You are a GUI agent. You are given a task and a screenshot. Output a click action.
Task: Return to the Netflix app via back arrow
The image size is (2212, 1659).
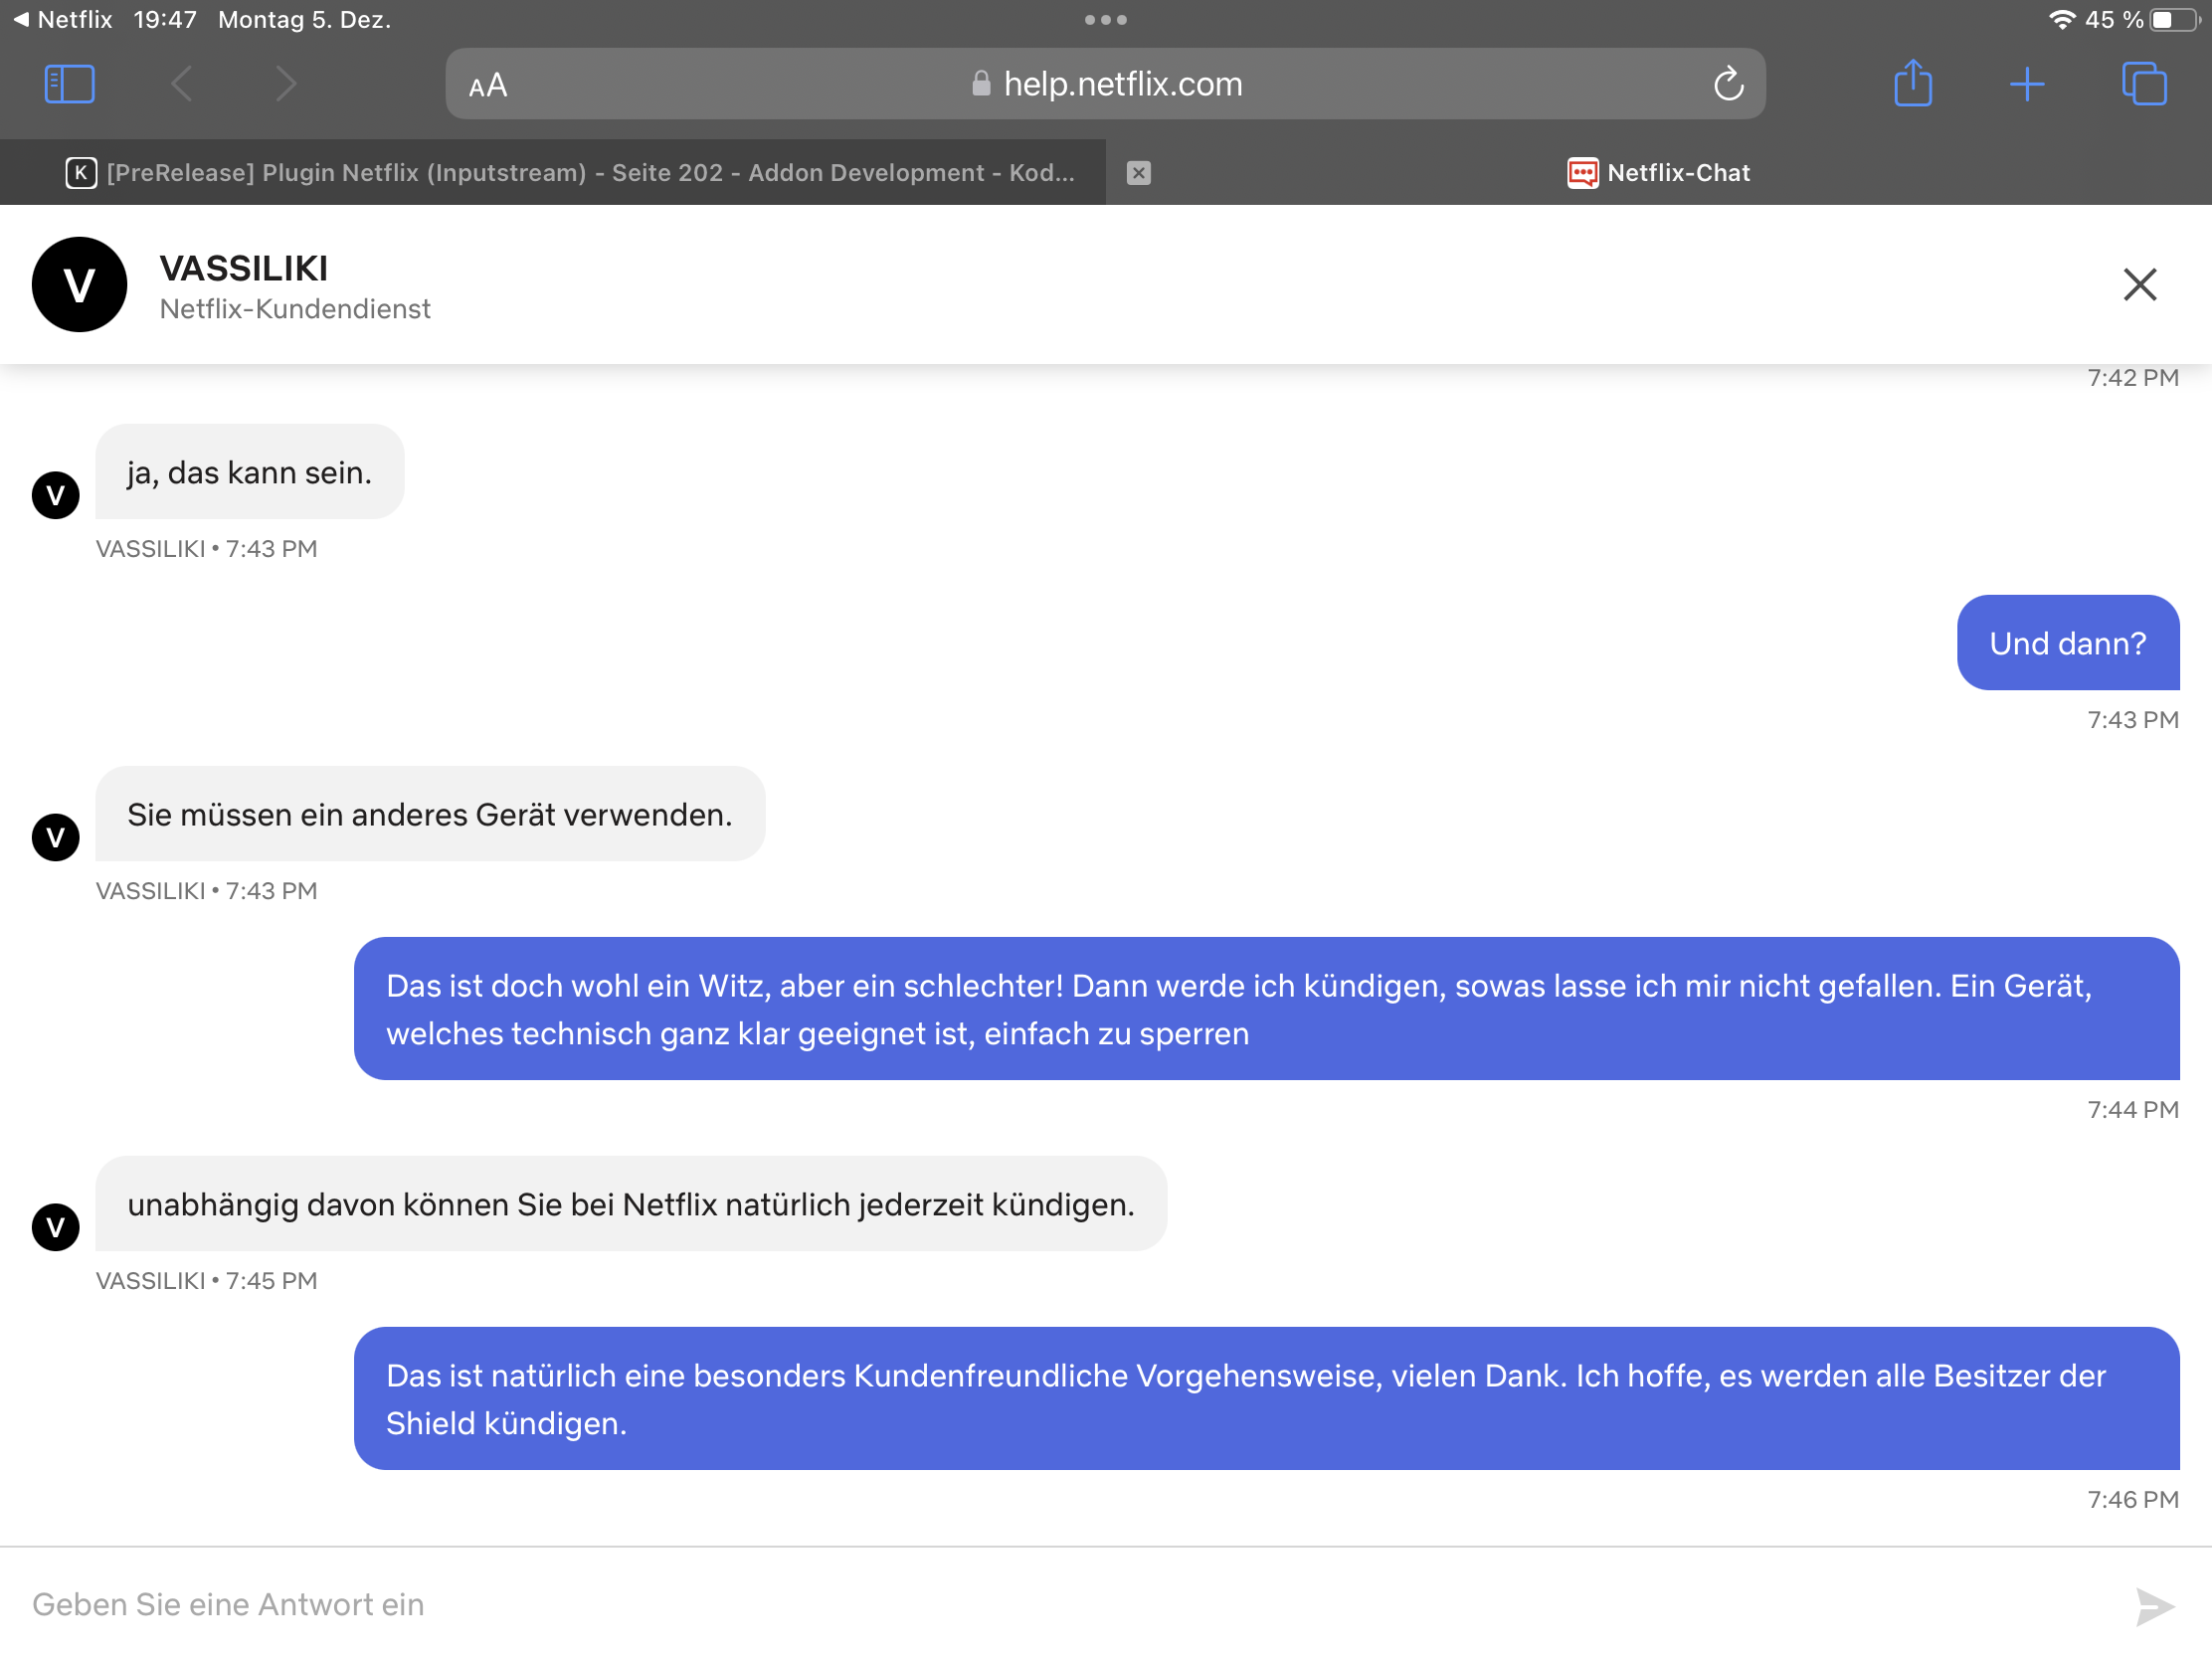coord(62,20)
